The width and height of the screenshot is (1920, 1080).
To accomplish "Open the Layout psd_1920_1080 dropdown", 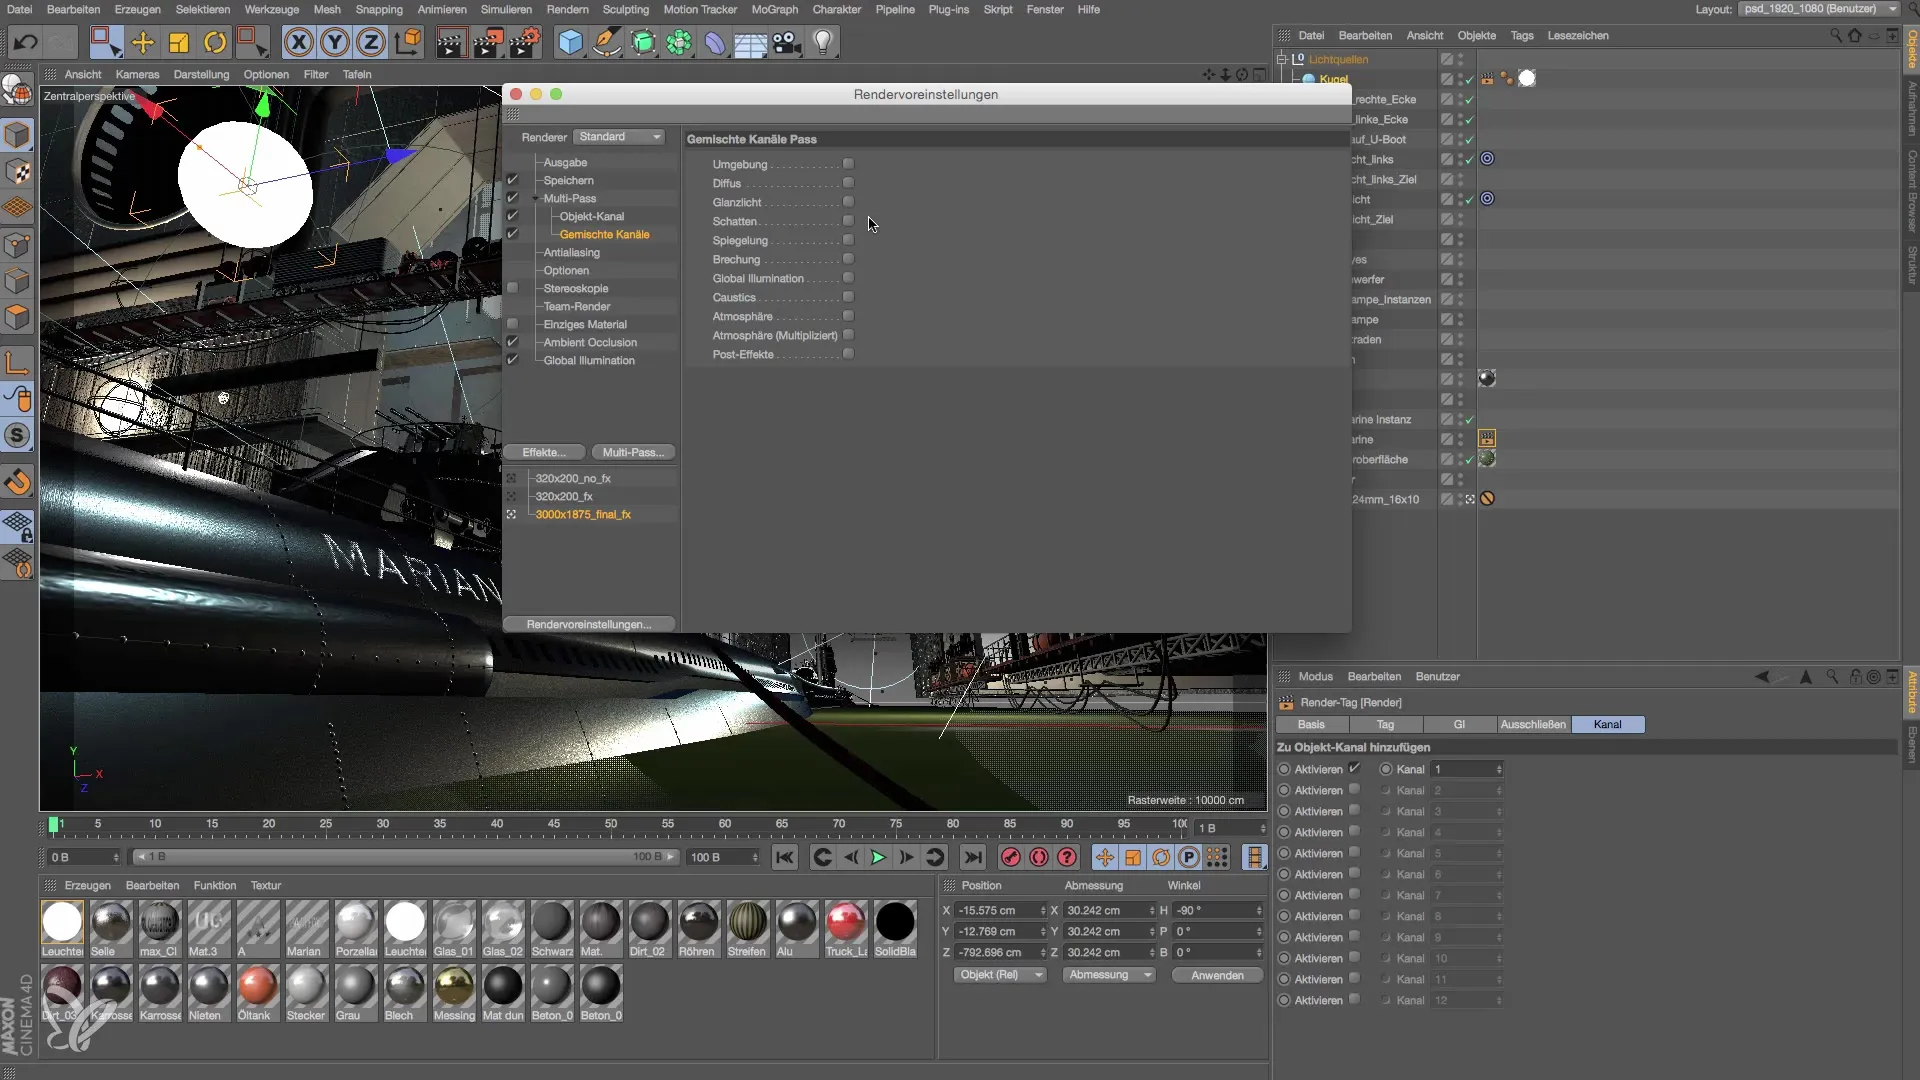I will (1818, 9).
